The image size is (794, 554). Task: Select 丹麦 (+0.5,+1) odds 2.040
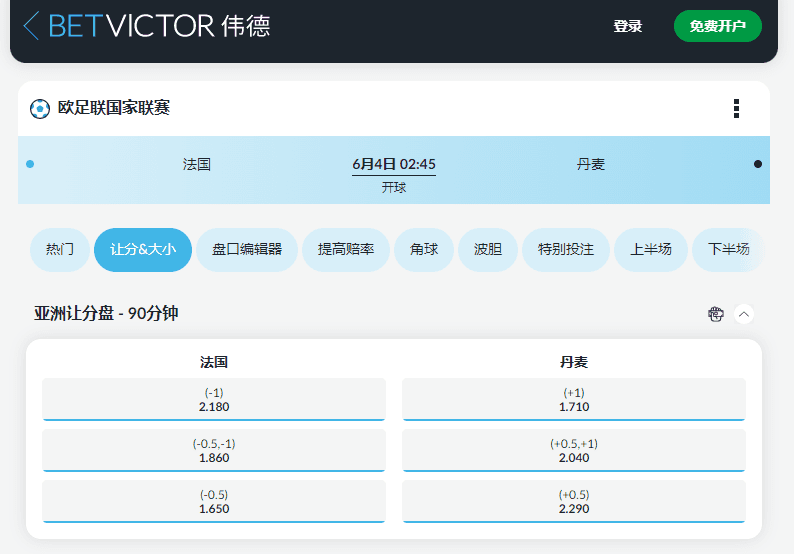(x=574, y=450)
